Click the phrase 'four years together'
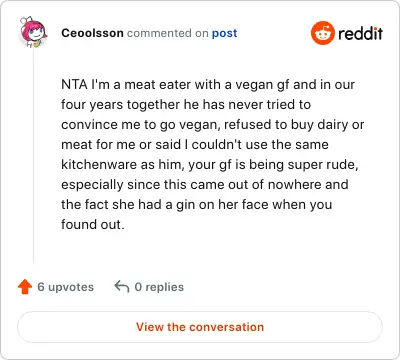400x360 pixels. (x=121, y=105)
